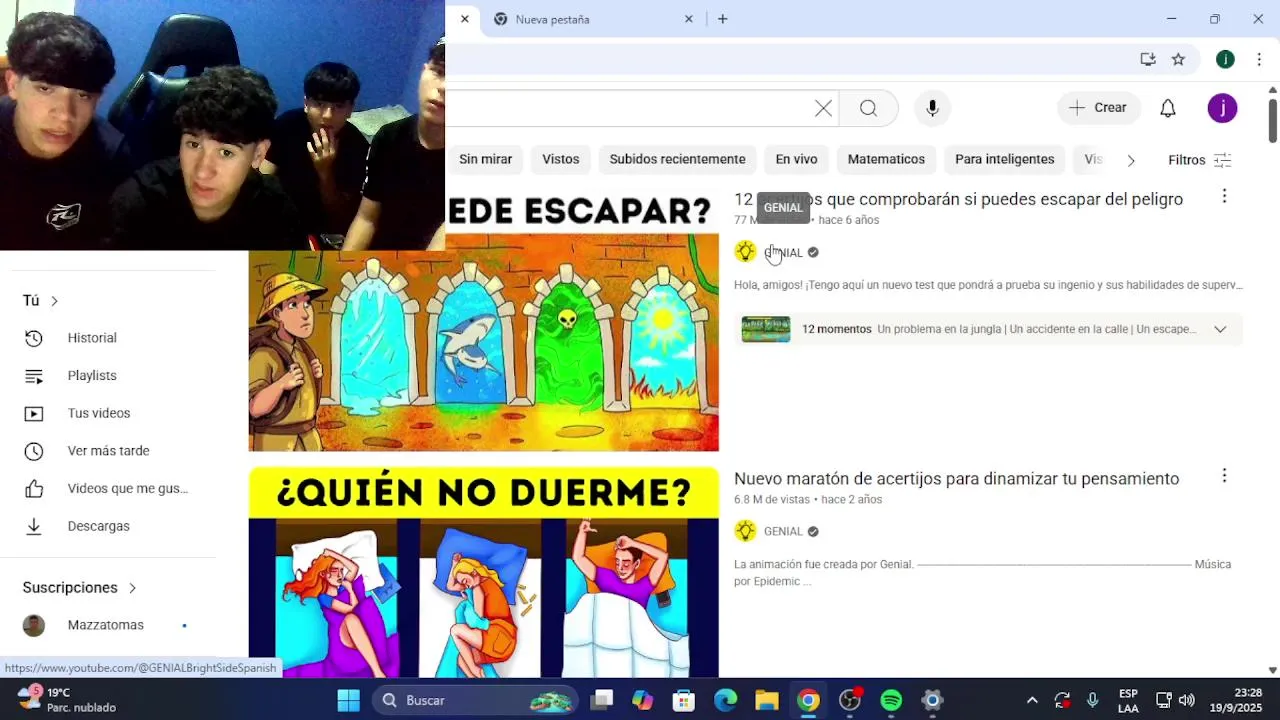Open Microsoft Store from the taskbar
This screenshot has width=1280, height=720.
[684, 700]
